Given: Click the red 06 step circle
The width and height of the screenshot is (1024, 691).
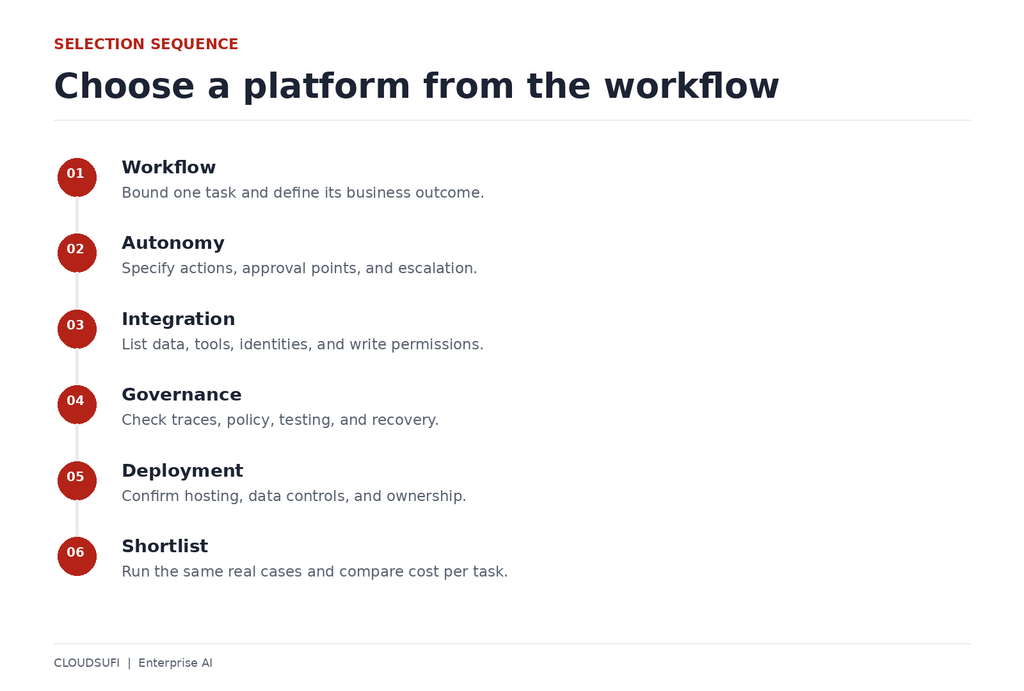Looking at the screenshot, I should coord(77,556).
